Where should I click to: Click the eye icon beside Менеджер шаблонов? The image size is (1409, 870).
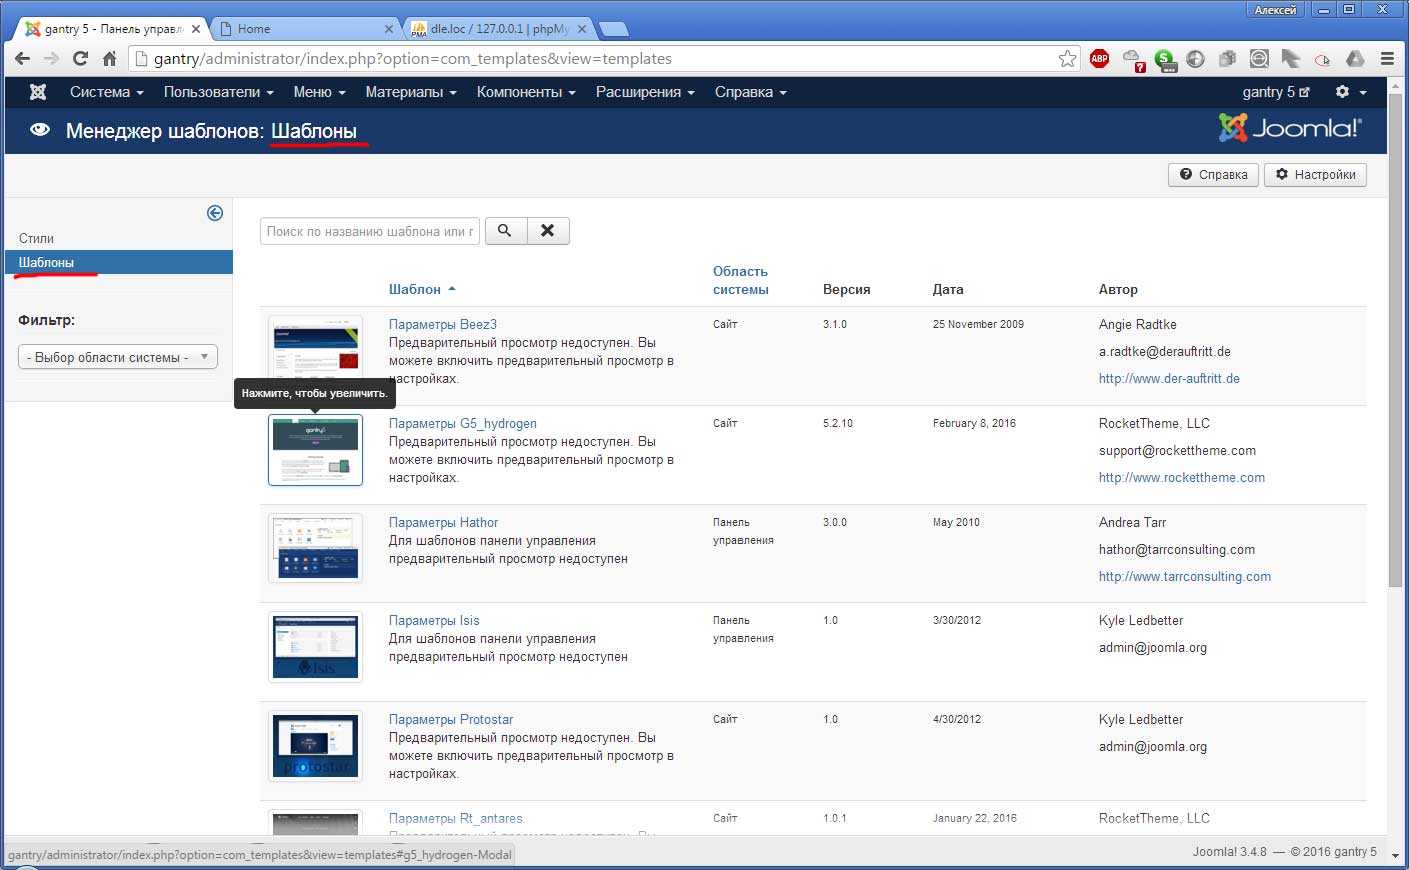[x=40, y=130]
